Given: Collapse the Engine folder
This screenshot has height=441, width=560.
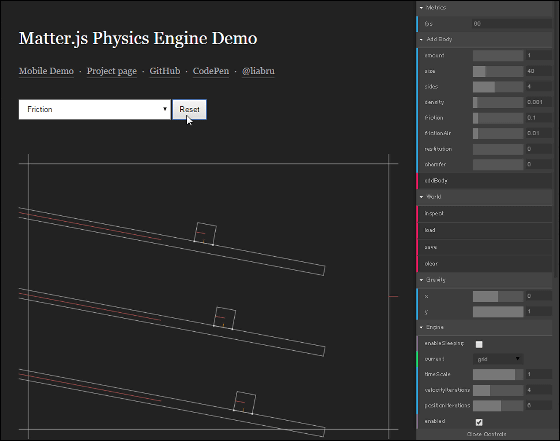Looking at the screenshot, I should (x=484, y=327).
